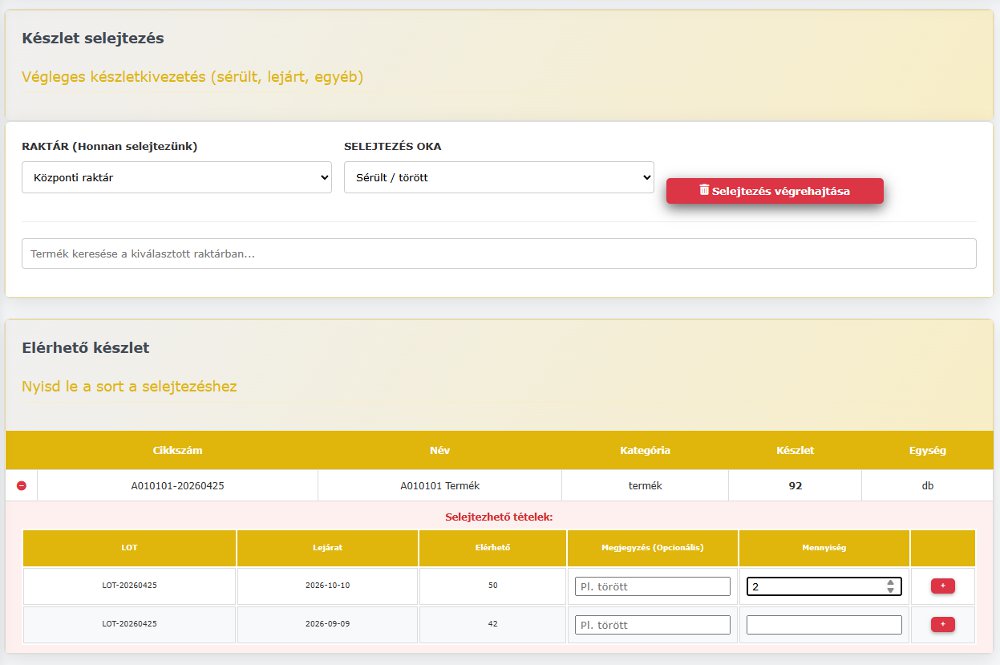The width and height of the screenshot is (1000, 665).
Task: Click the red plus icon for the 2026-09-09 LOT row
Action: pos(942,624)
